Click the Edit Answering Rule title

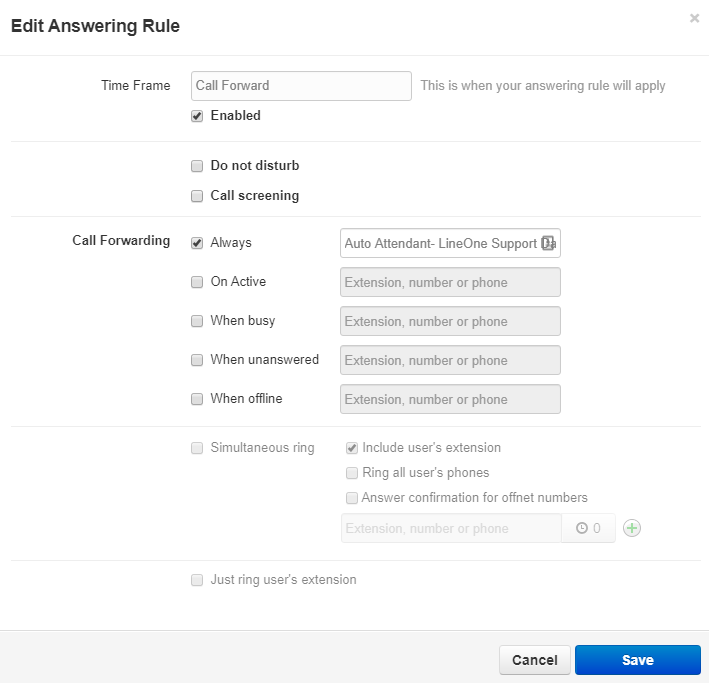point(95,26)
